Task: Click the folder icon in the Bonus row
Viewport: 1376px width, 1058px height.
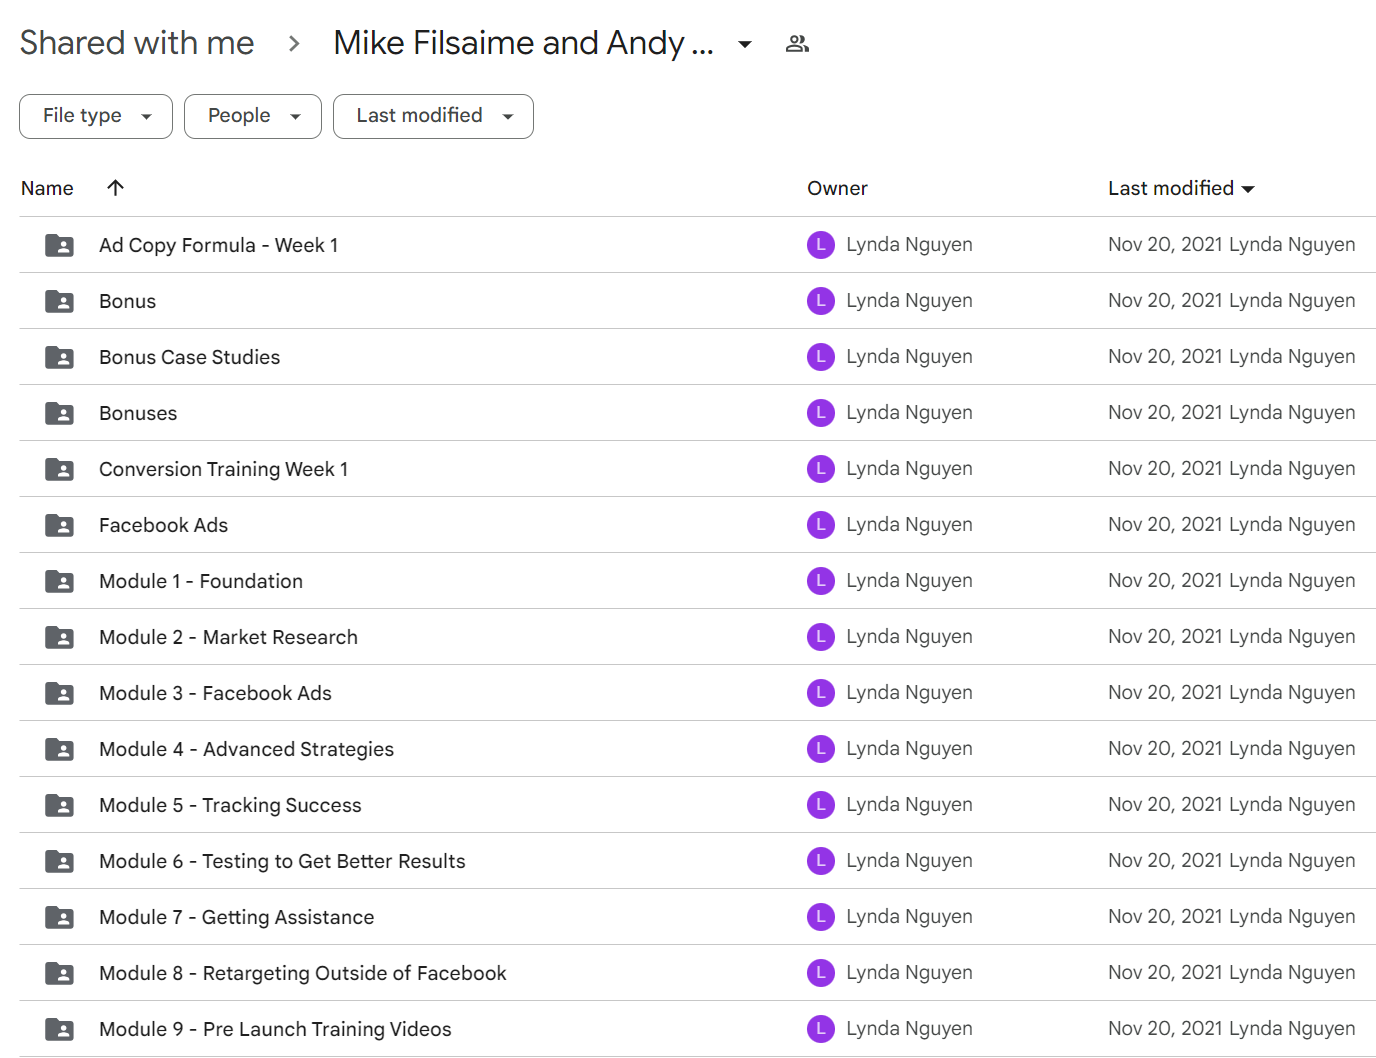Action: (59, 301)
